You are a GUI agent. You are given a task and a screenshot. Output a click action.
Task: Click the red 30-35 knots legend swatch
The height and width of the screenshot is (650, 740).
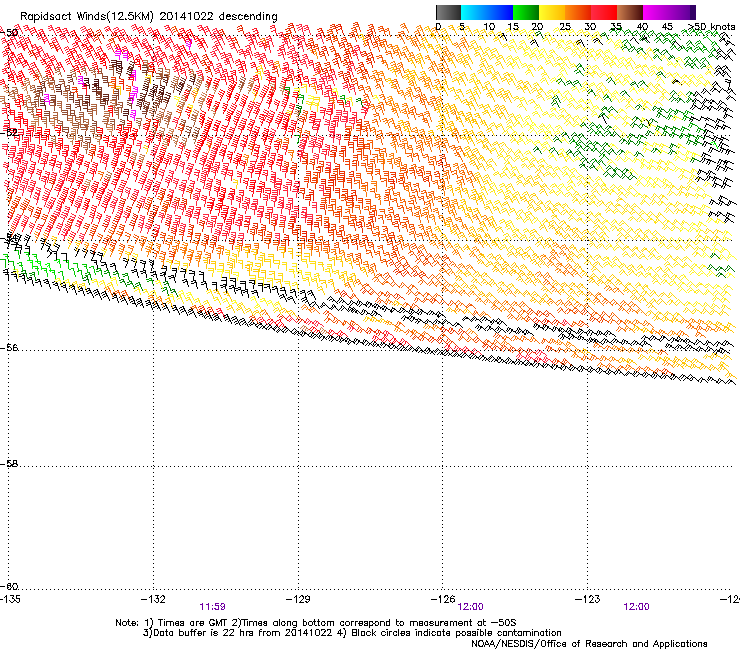604,12
